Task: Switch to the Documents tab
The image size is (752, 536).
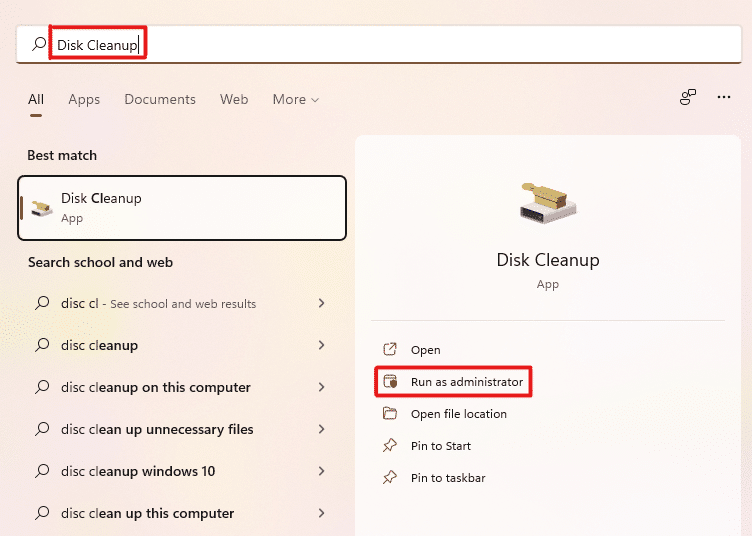Action: pos(160,99)
